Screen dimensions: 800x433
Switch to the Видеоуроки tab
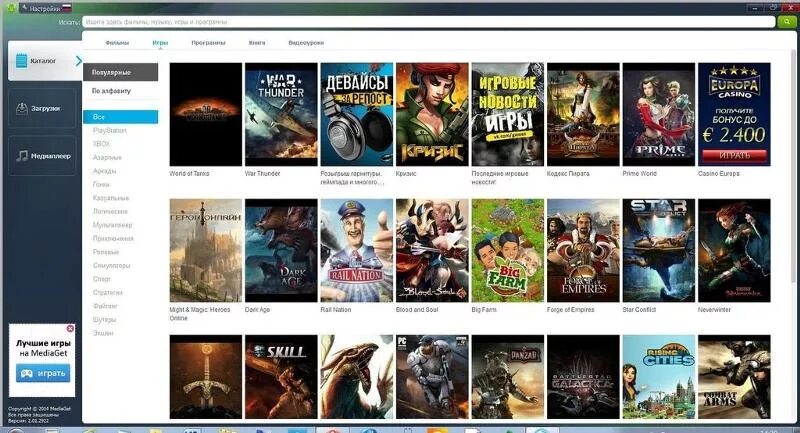pyautogui.click(x=306, y=43)
